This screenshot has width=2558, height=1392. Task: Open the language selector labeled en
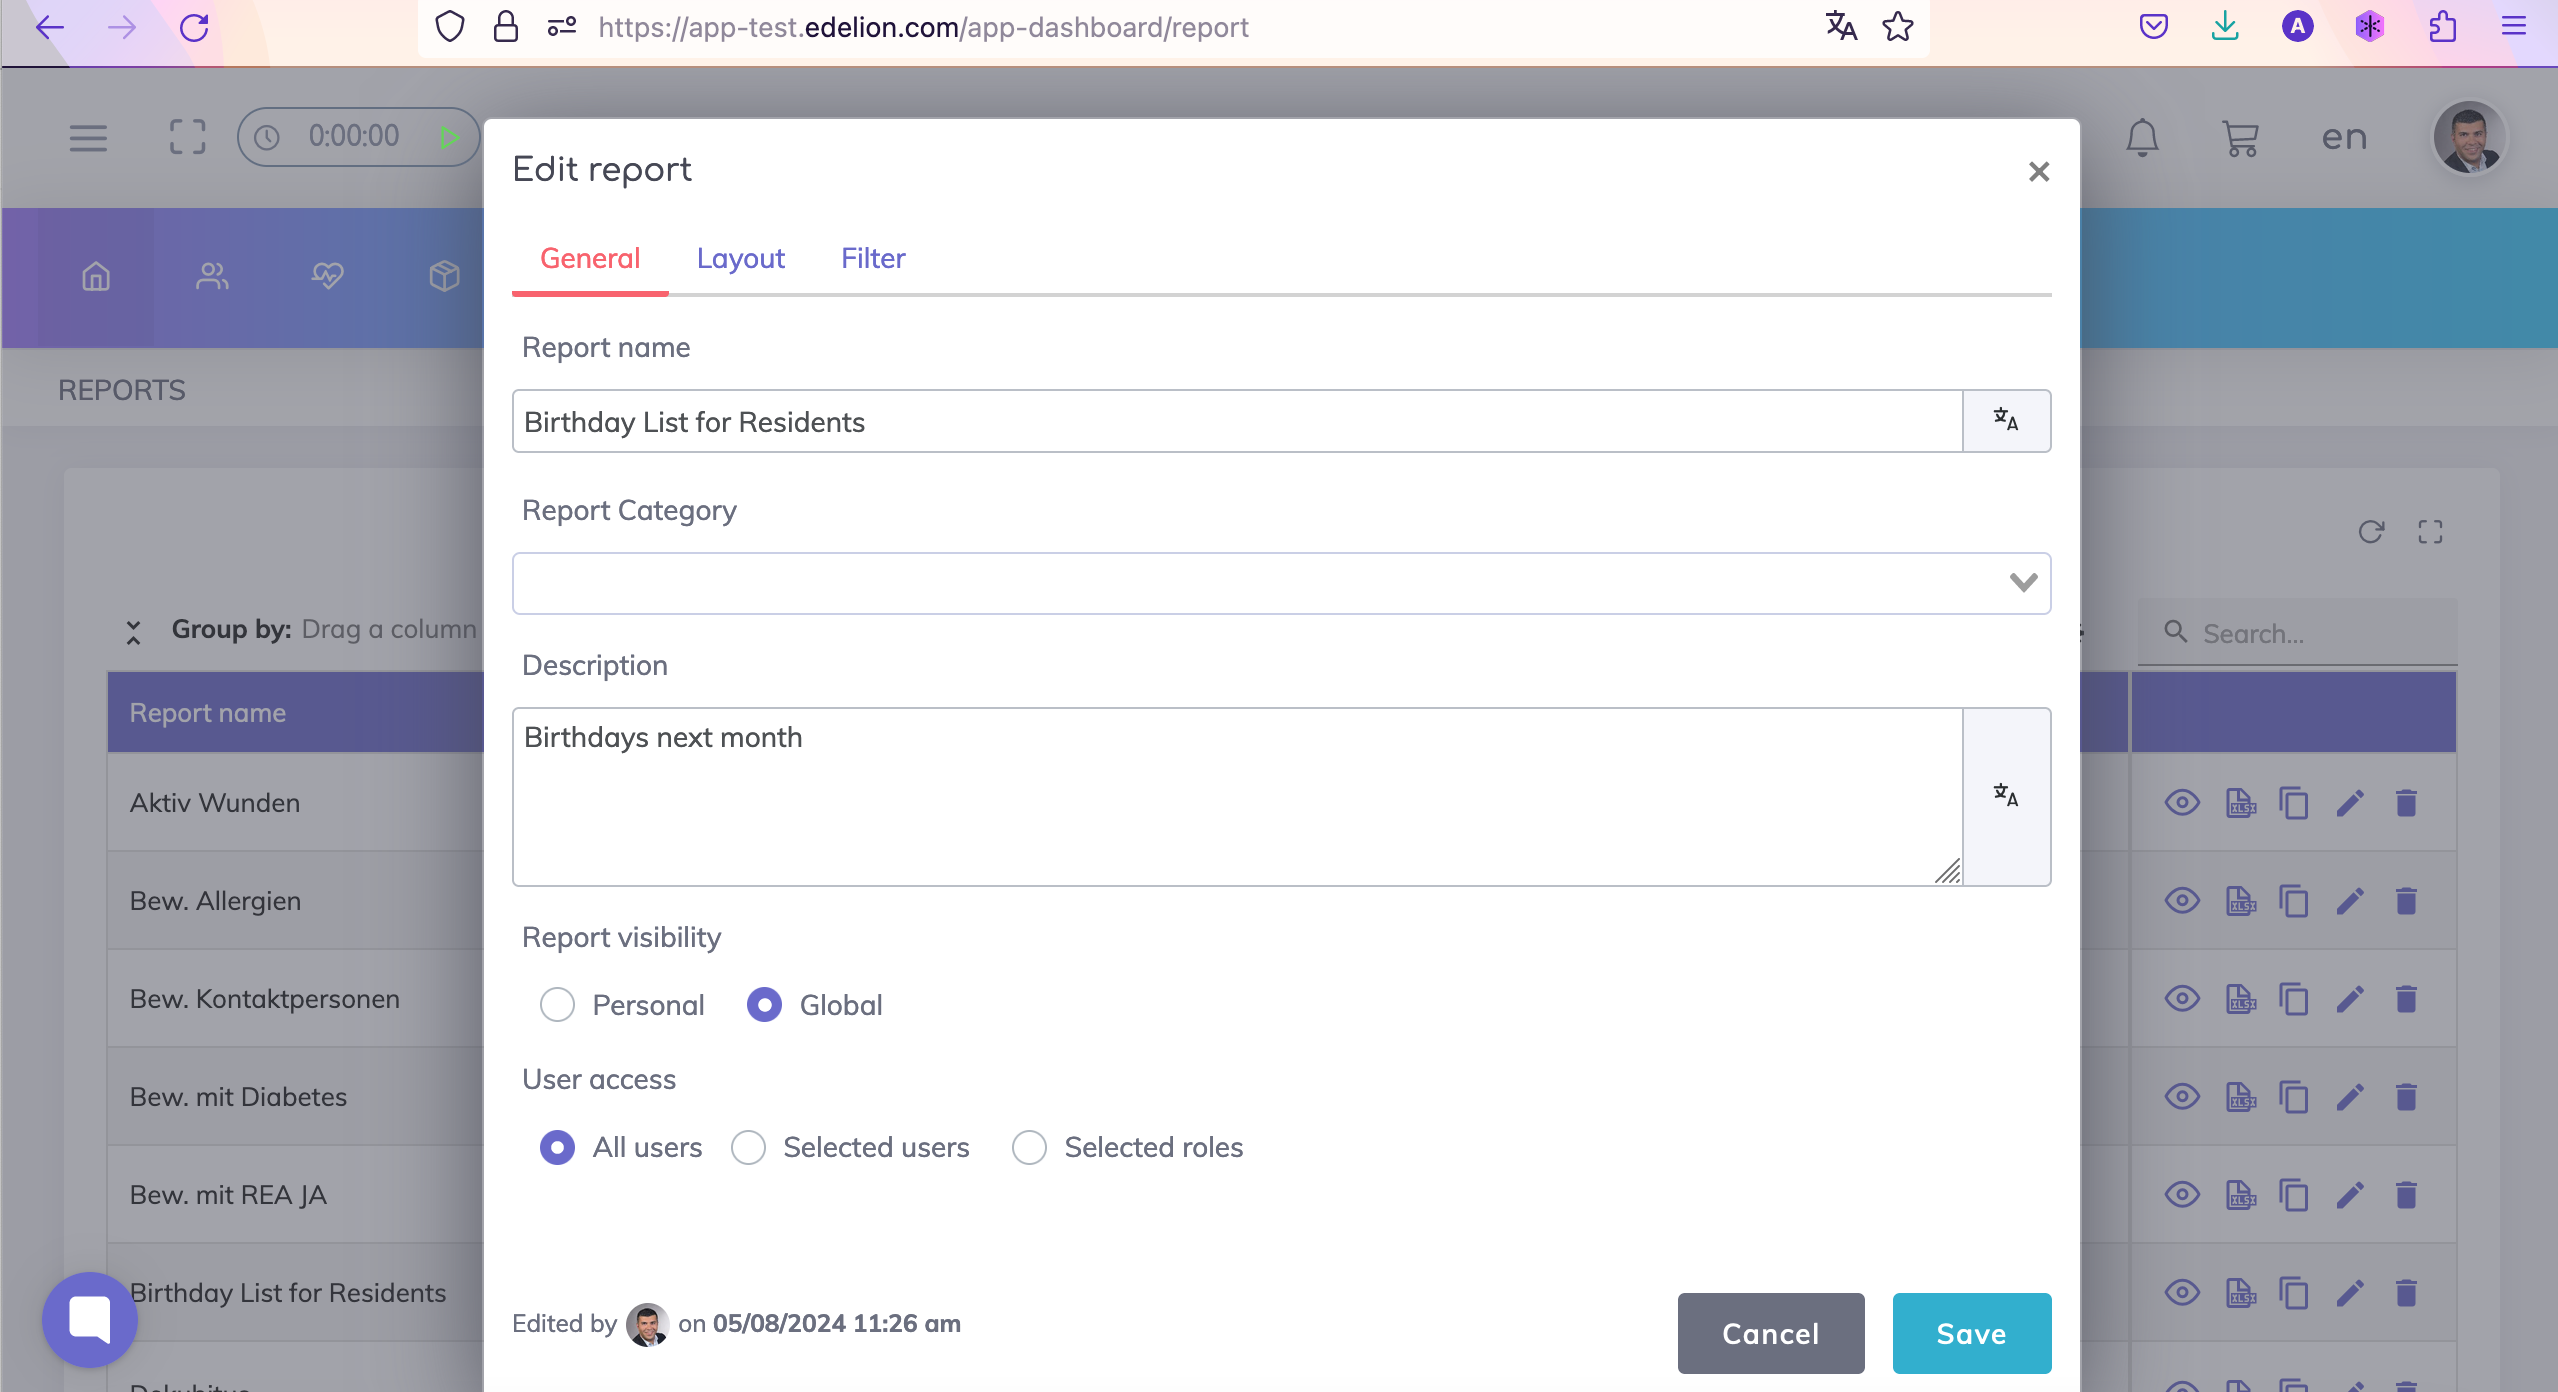(x=2344, y=138)
